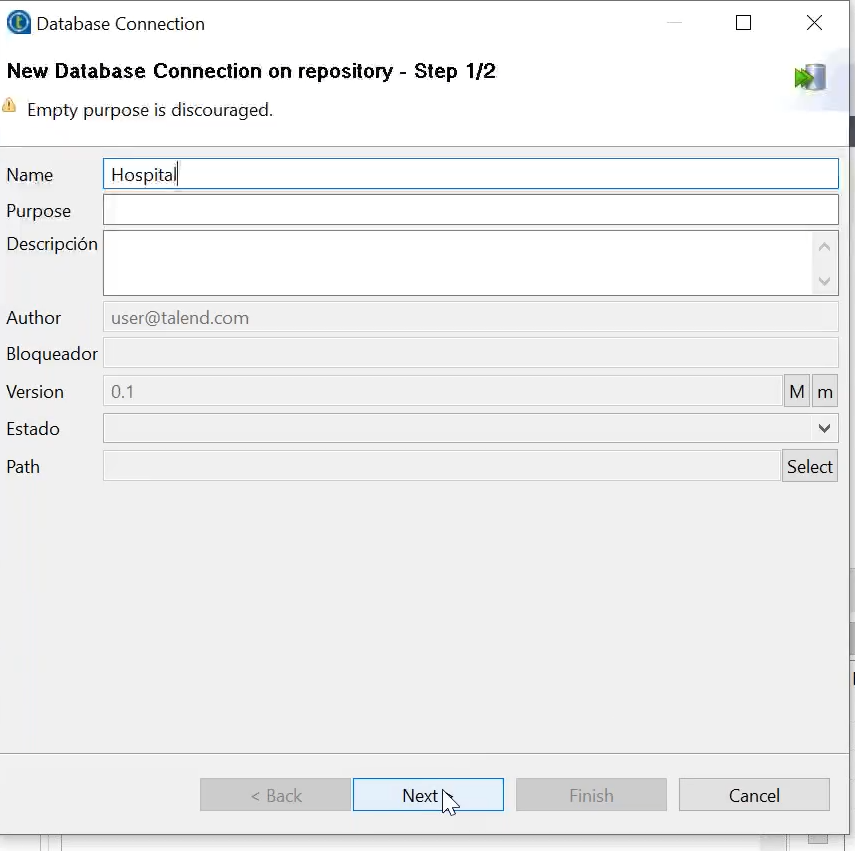Image resolution: width=855 pixels, height=851 pixels.
Task: Click the Descripción label
Action: coord(52,244)
